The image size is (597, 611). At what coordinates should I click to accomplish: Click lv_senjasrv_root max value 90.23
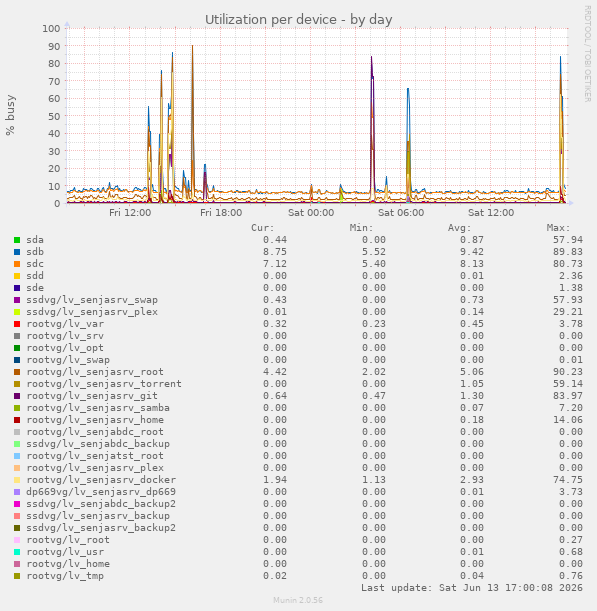(x=568, y=372)
